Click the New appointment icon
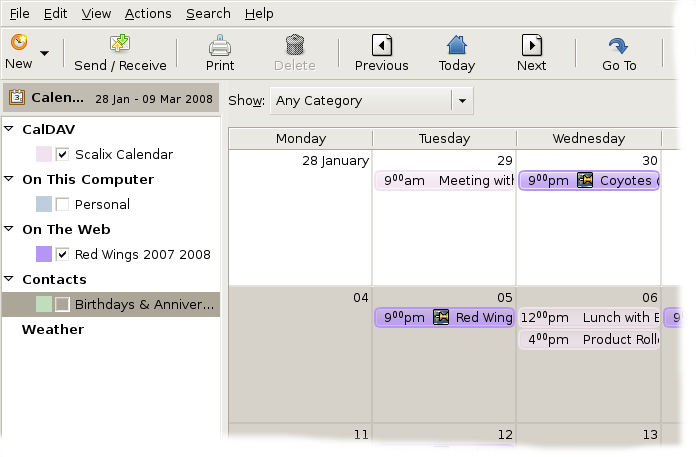This screenshot has height=457, width=696. [18, 43]
